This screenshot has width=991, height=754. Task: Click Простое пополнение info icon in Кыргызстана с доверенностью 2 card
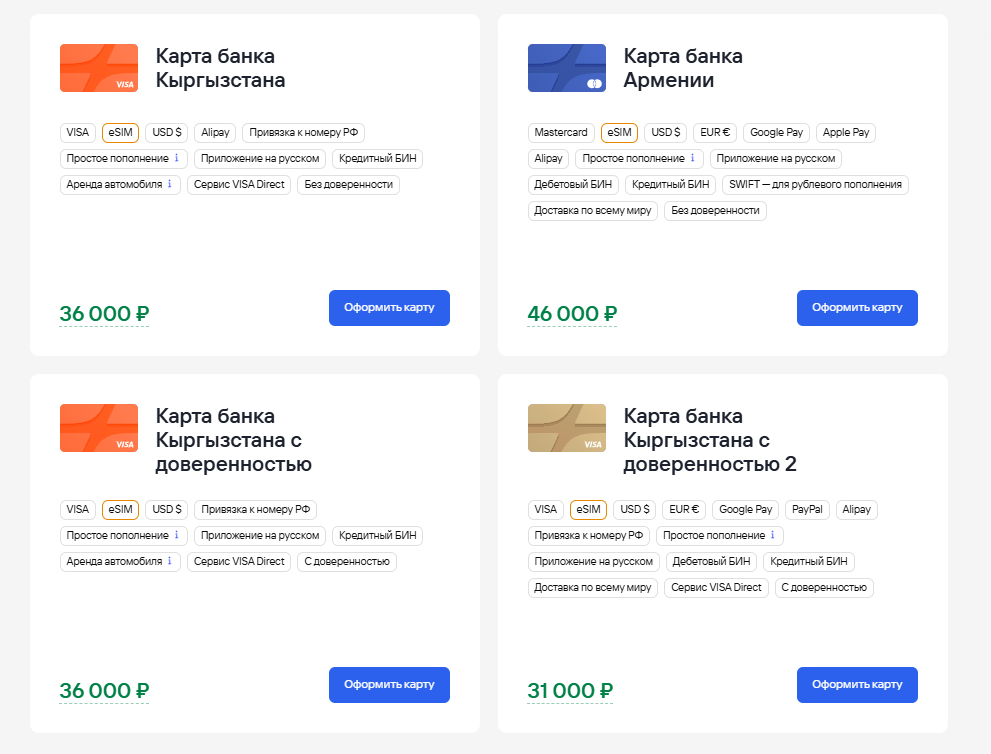point(772,535)
